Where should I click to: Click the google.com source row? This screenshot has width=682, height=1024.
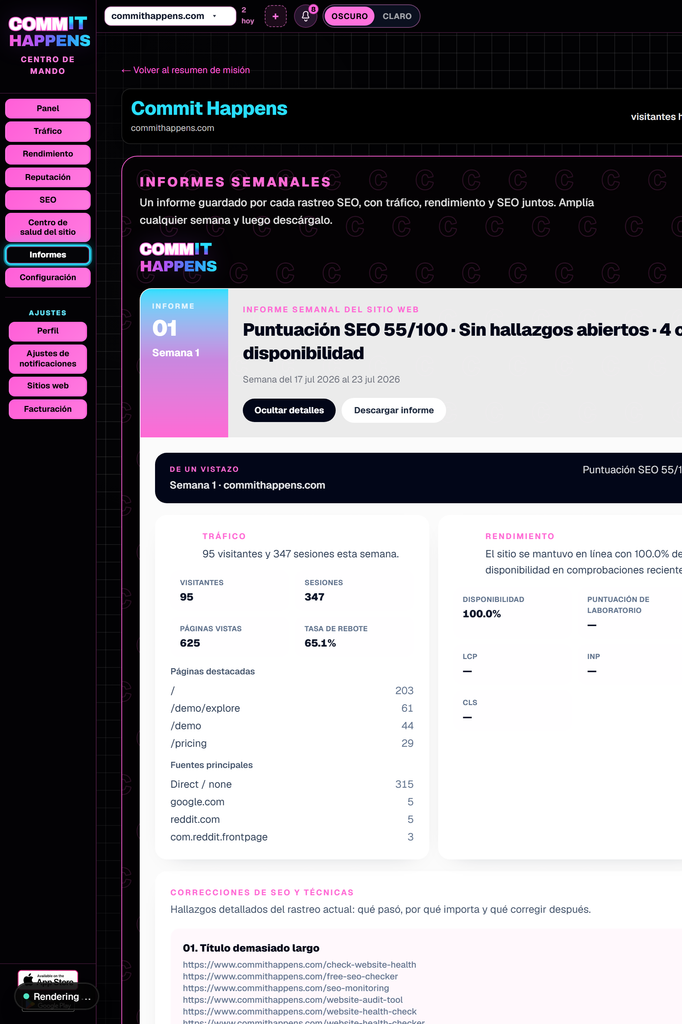pos(292,802)
